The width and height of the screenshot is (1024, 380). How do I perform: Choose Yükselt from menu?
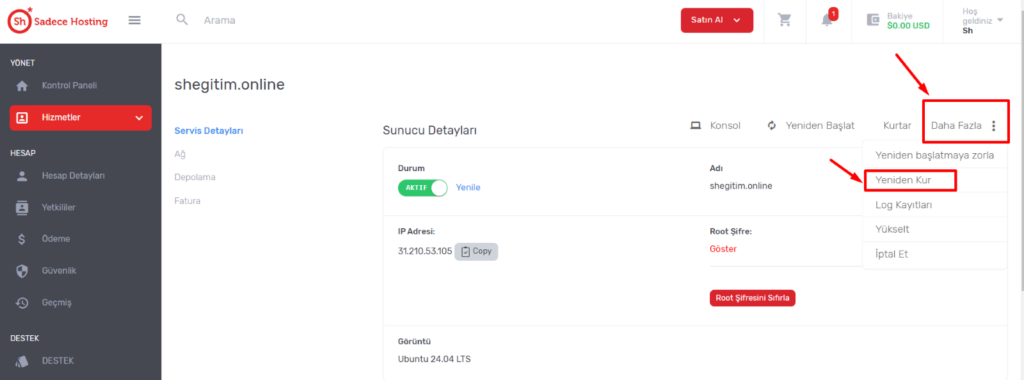(x=935, y=229)
